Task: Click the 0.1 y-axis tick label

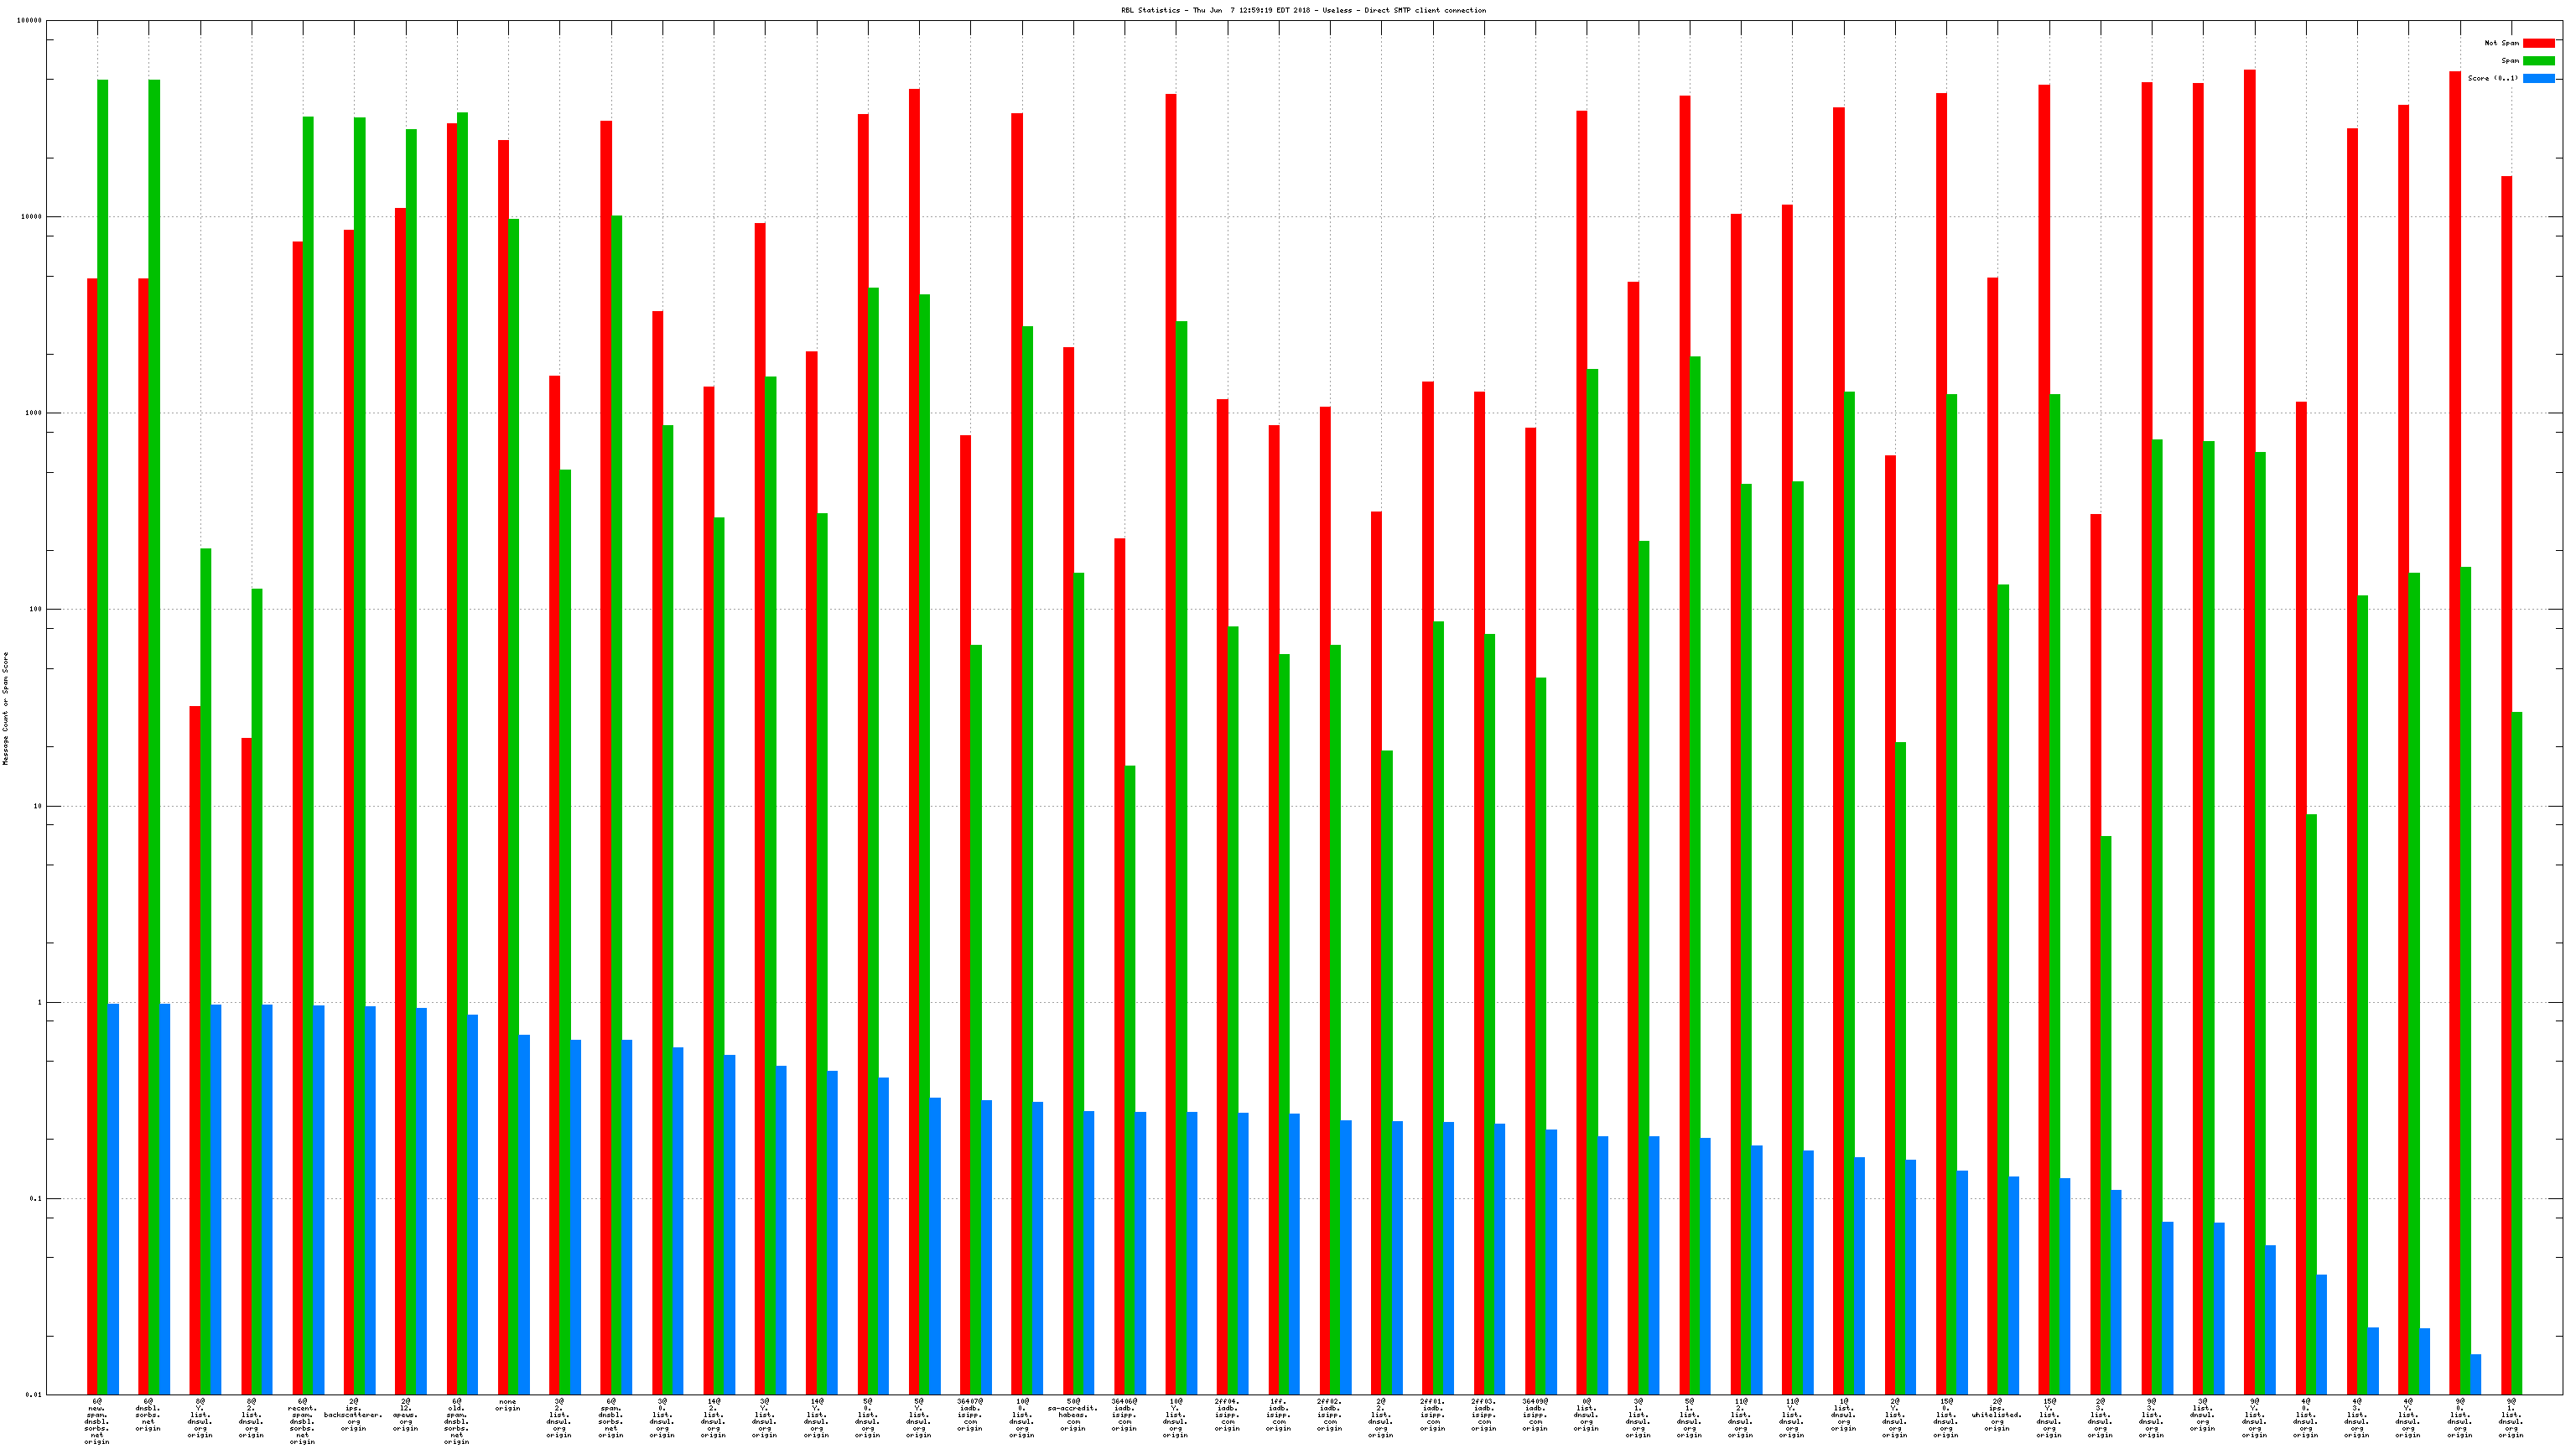Action: [35, 1198]
